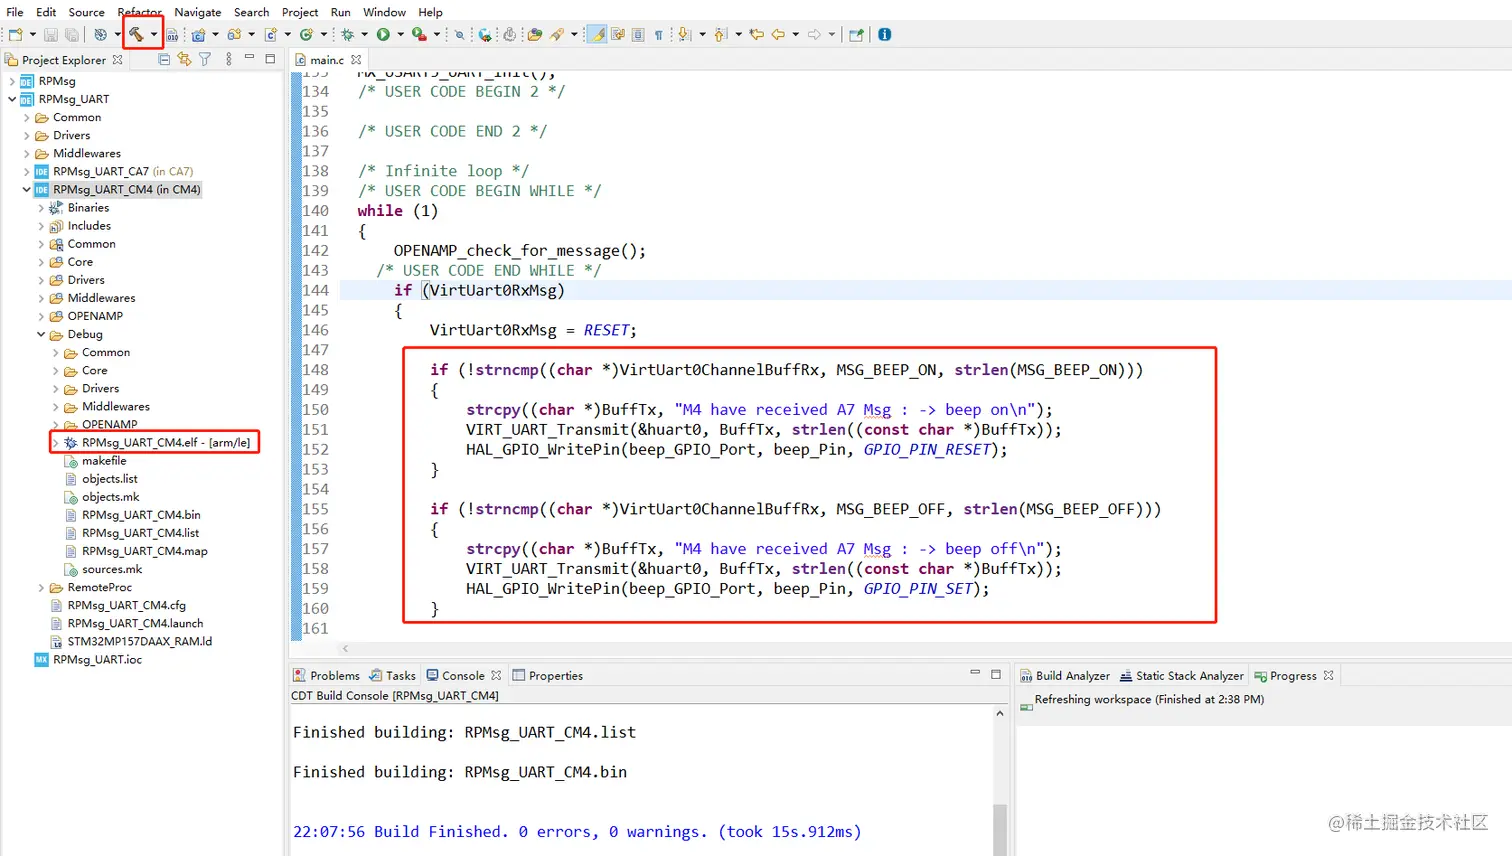This screenshot has width=1512, height=856.
Task: Select the RPMsg_UART.ioc file
Action: [x=88, y=660]
